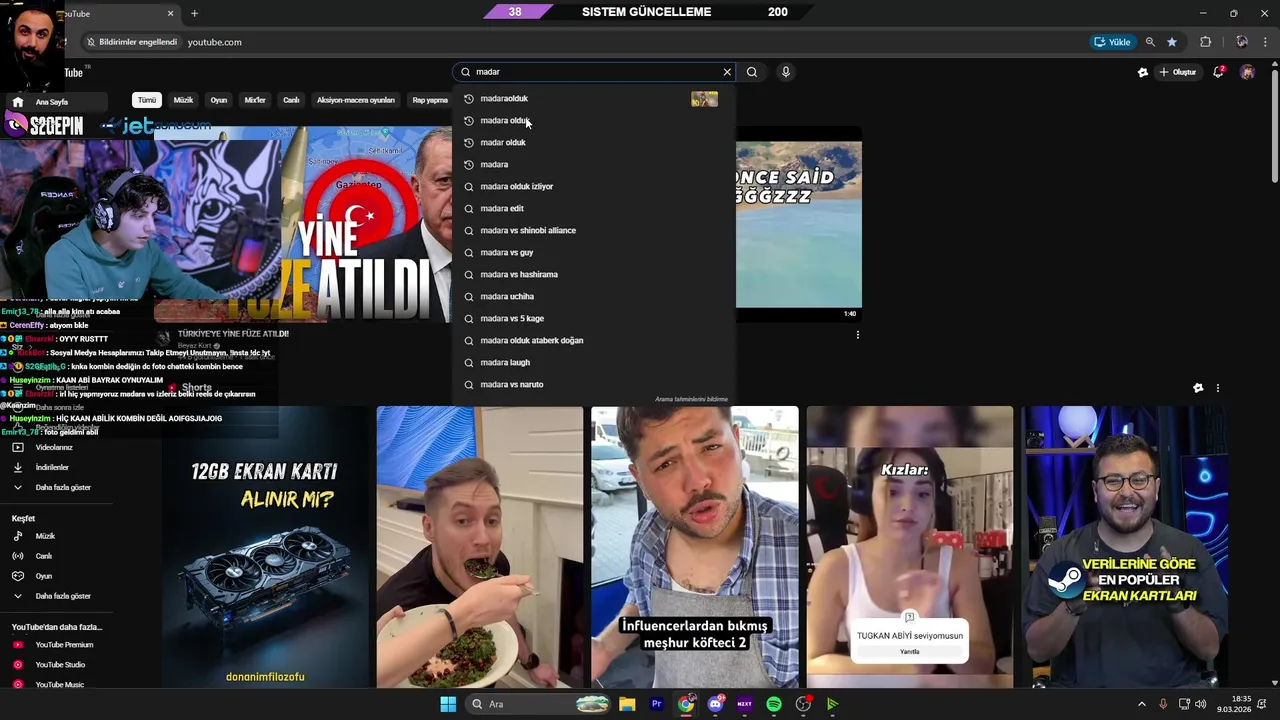Open YouTube Premium link in sidebar
The width and height of the screenshot is (1280, 720).
(x=64, y=645)
